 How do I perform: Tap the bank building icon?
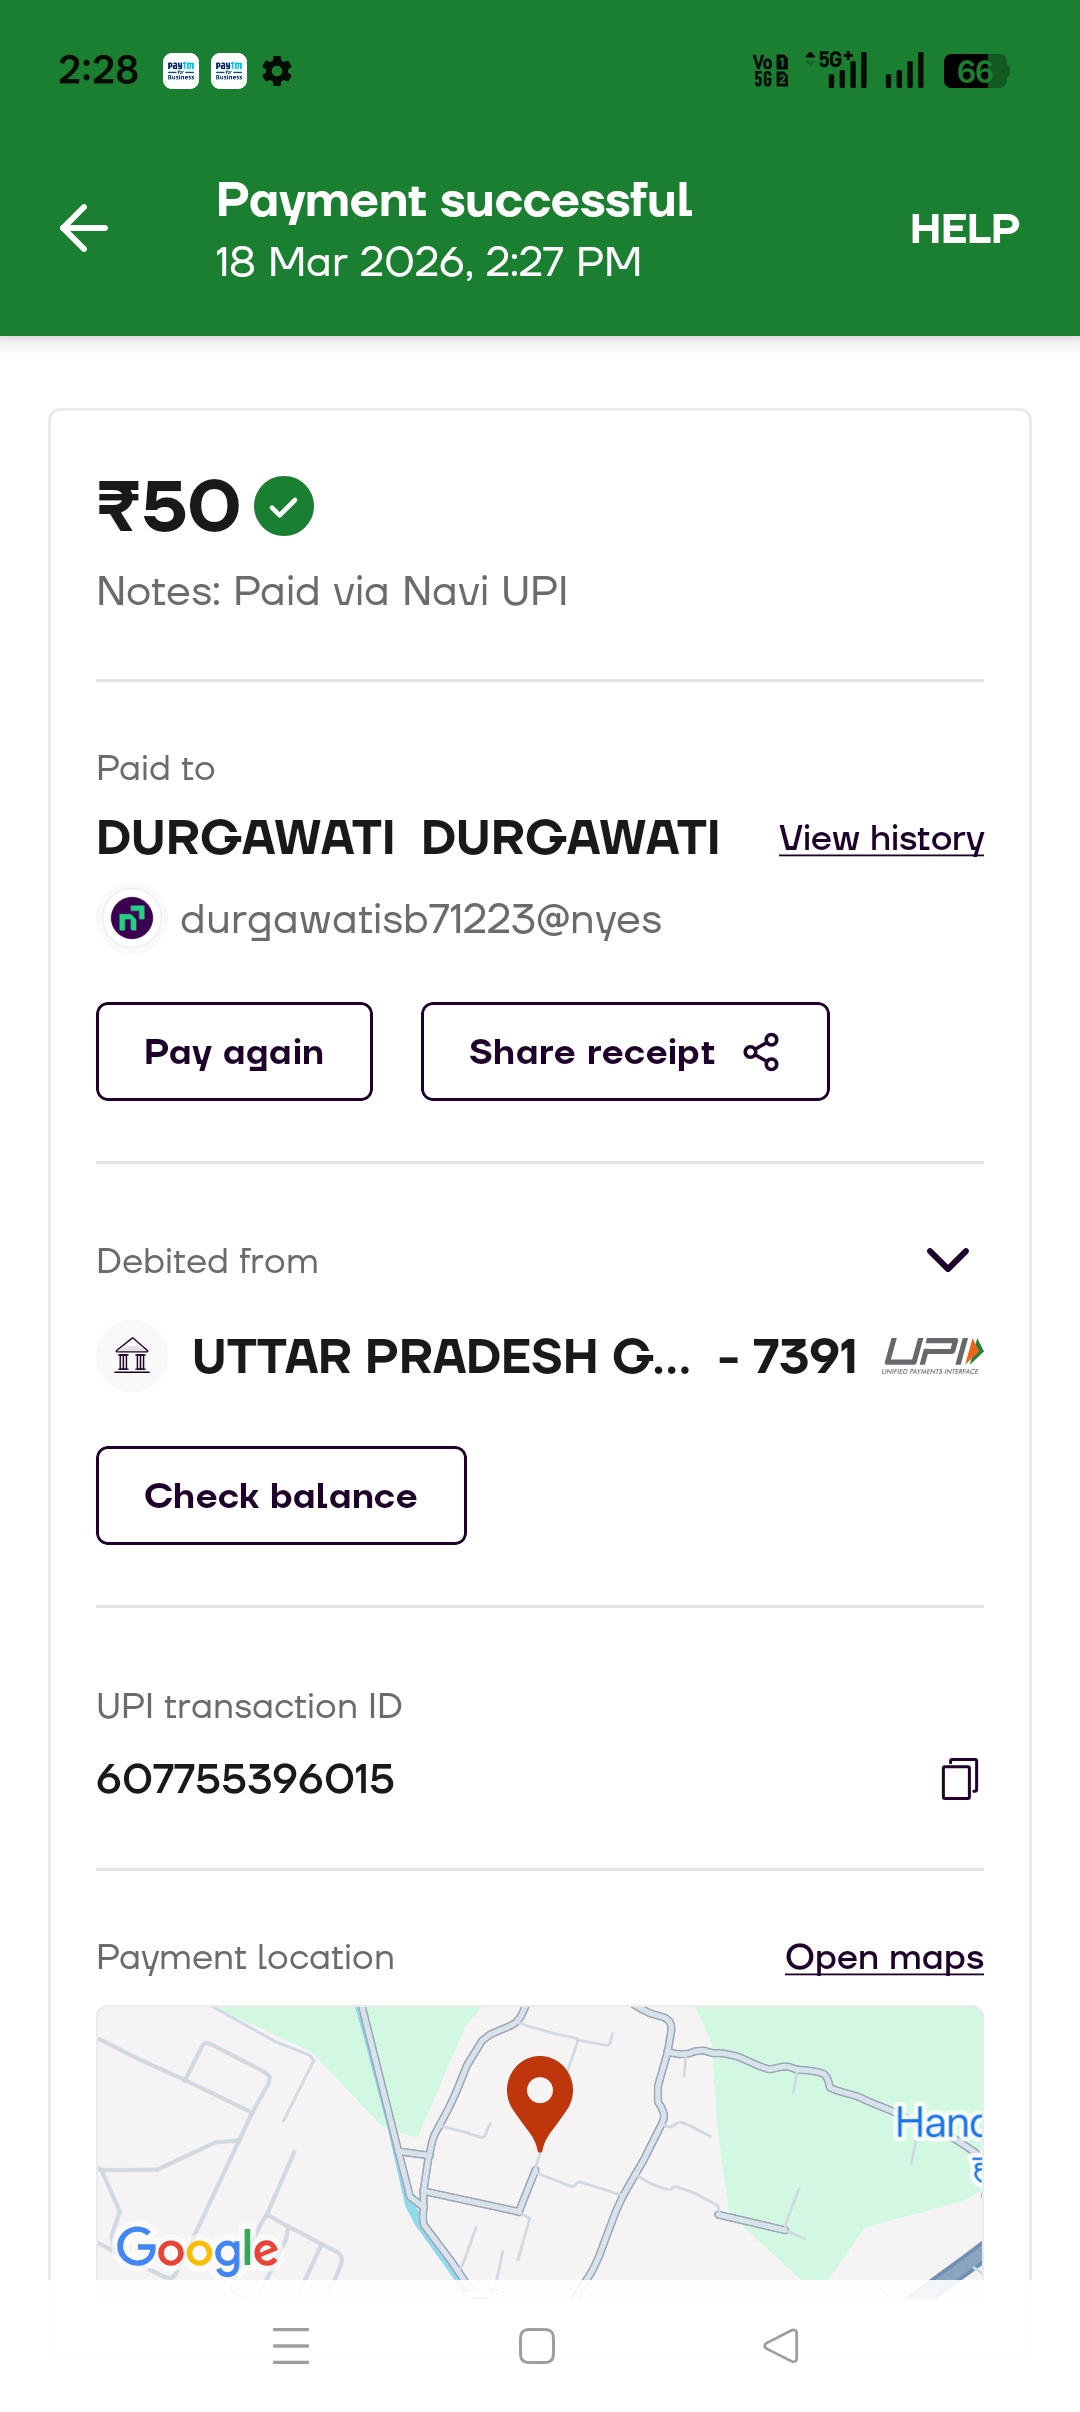132,1356
